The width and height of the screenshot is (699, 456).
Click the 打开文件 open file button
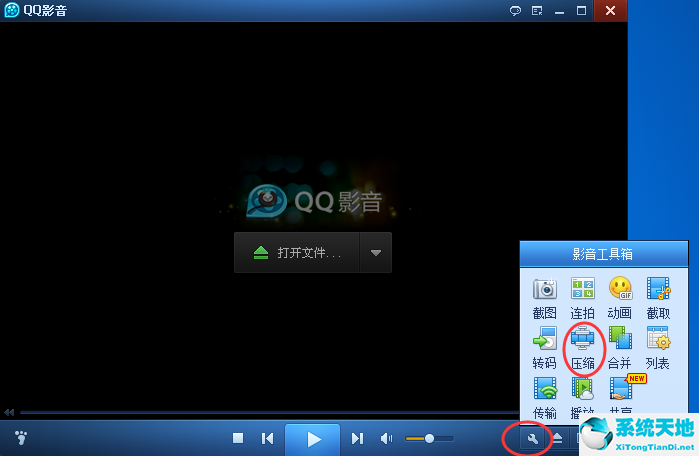298,253
